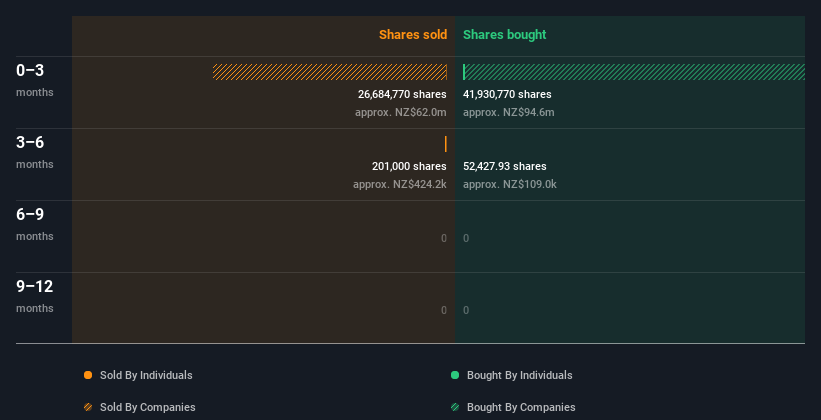Click the 9–12 months shares sold zero
The height and width of the screenshot is (420, 821).
[x=444, y=310]
